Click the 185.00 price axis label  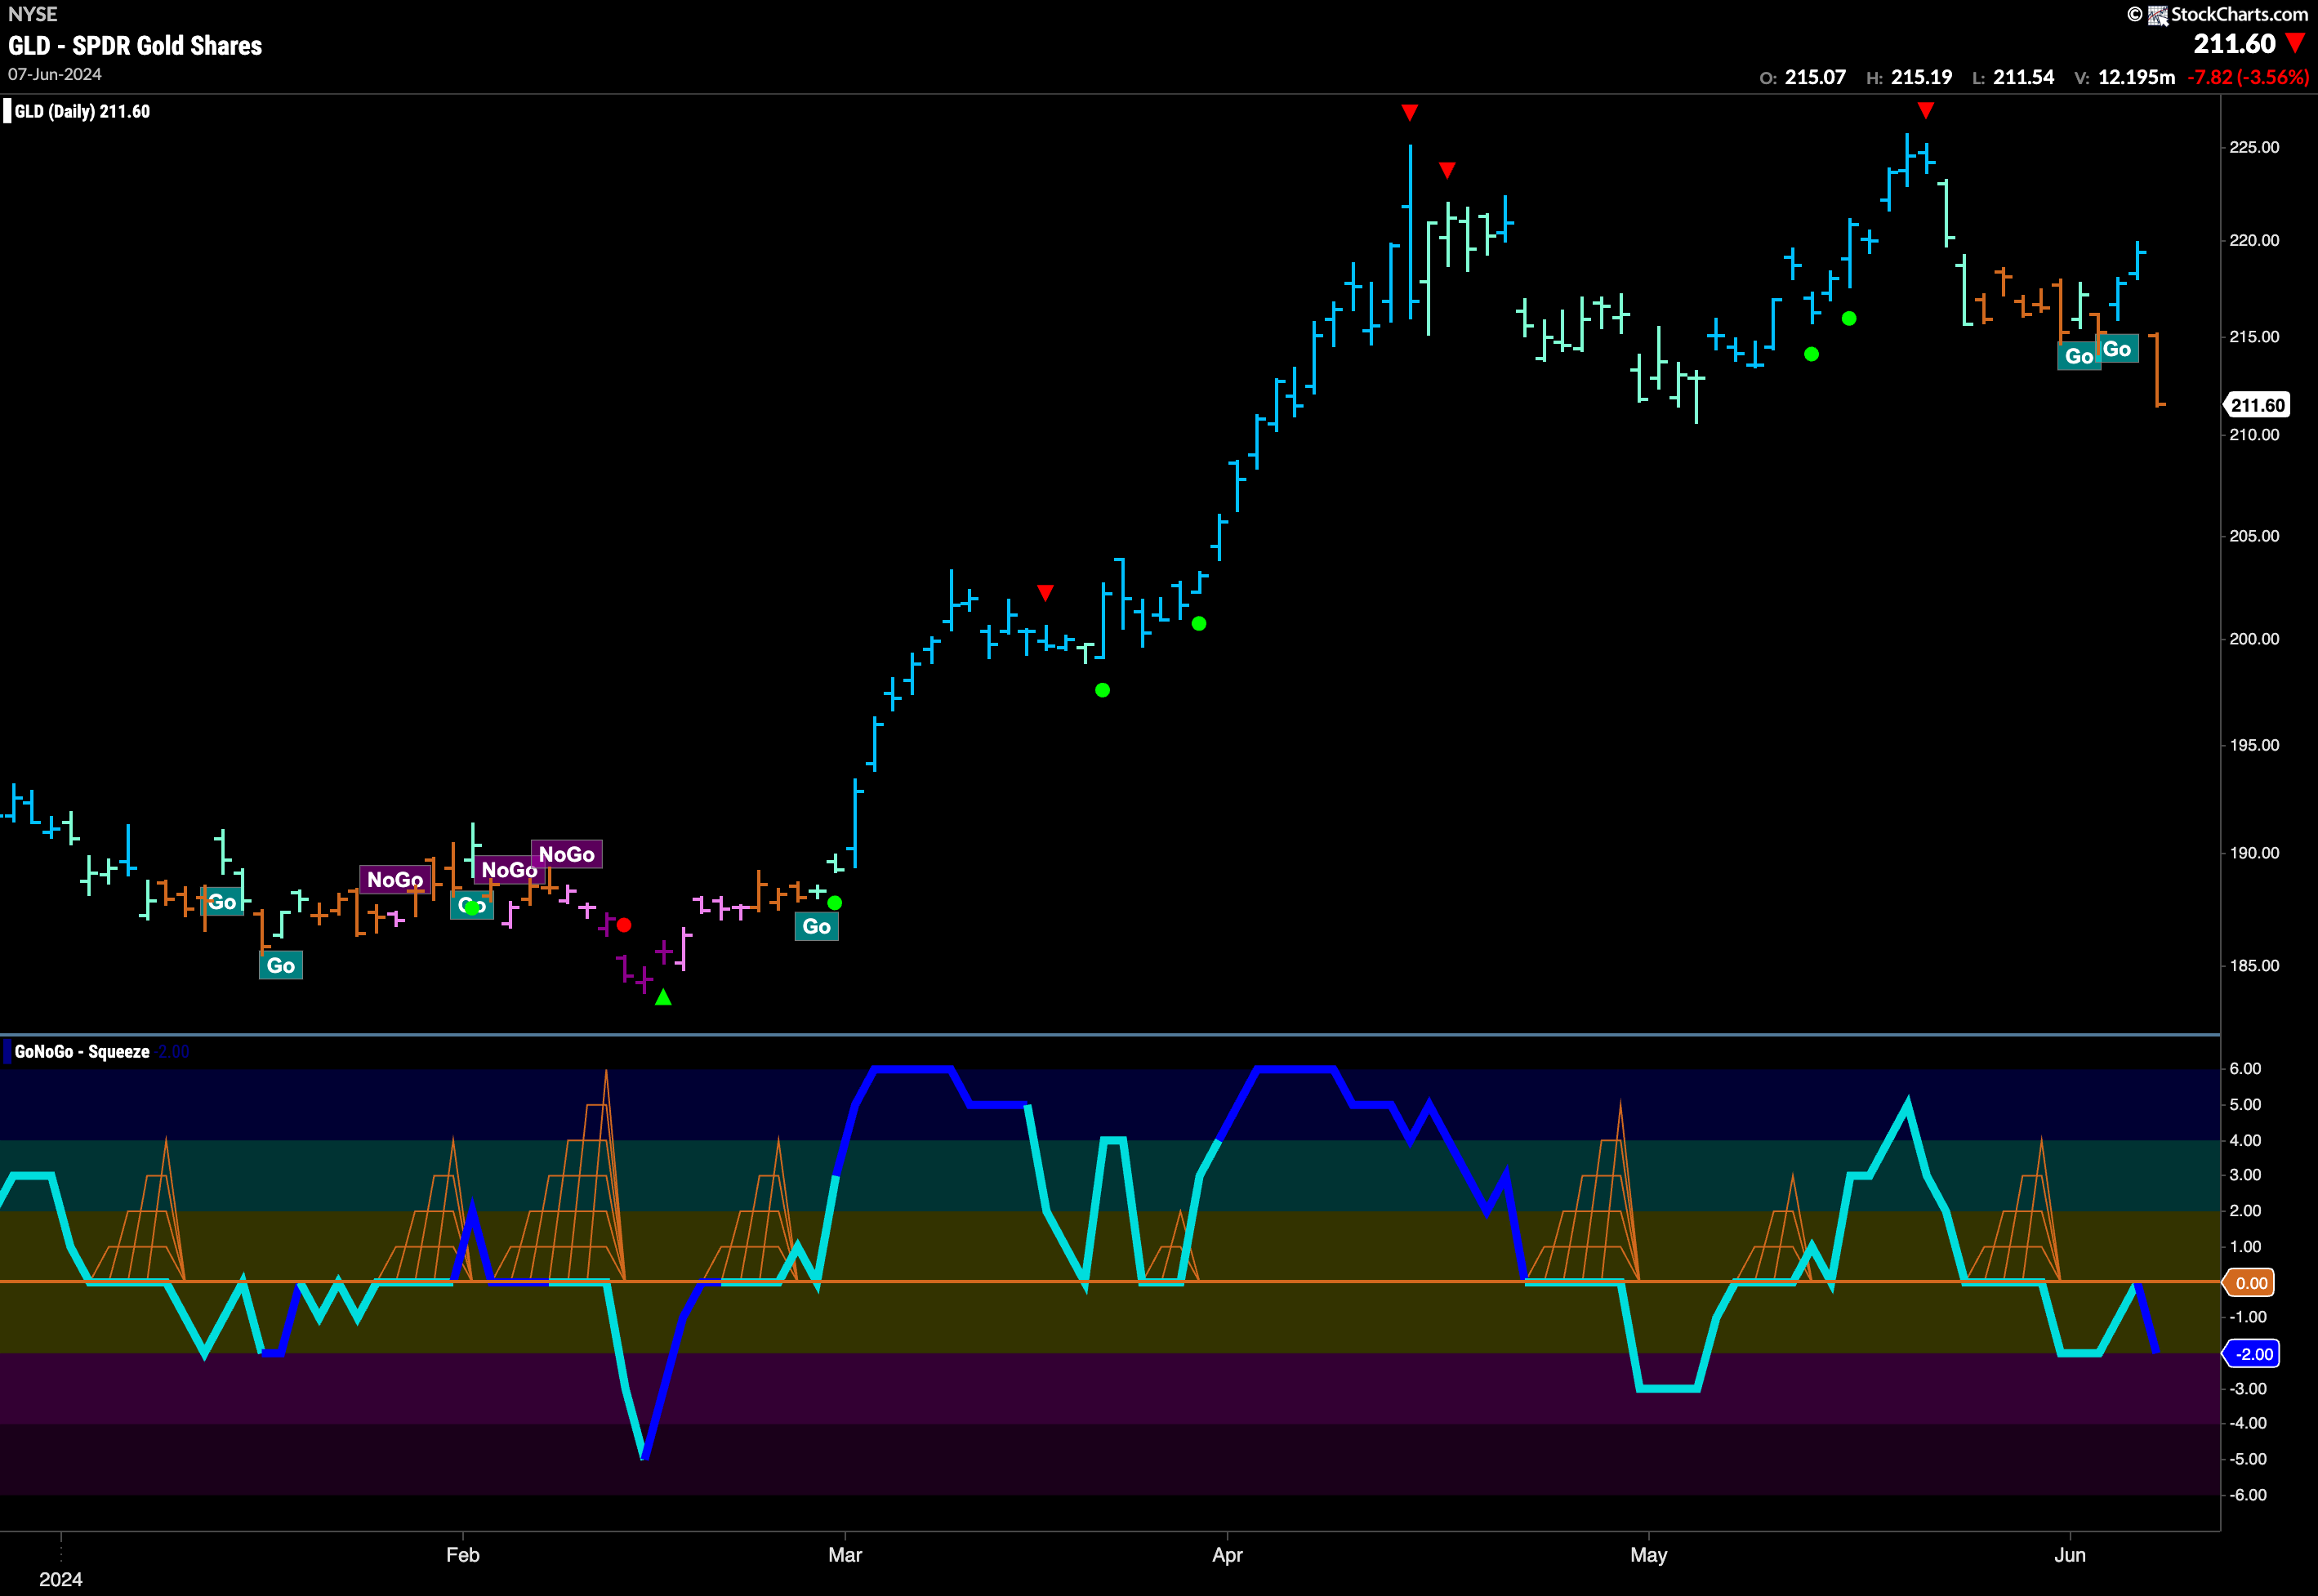2254,966
